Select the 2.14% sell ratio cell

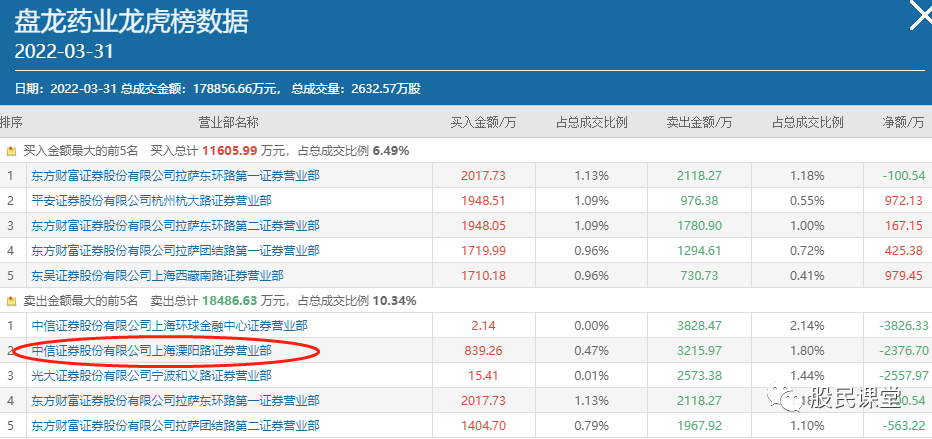click(x=807, y=326)
